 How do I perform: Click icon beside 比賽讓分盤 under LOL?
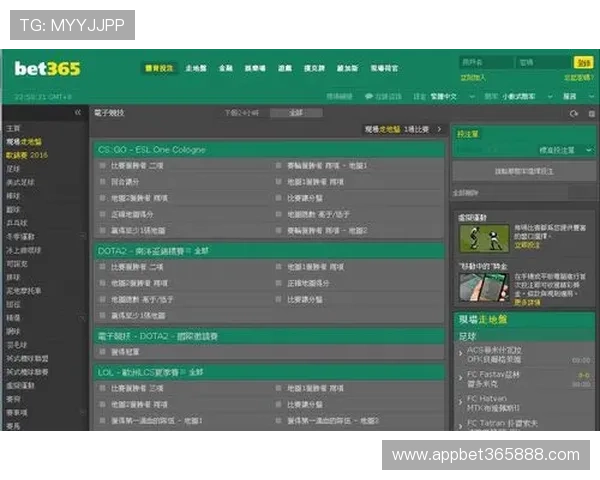click(279, 404)
